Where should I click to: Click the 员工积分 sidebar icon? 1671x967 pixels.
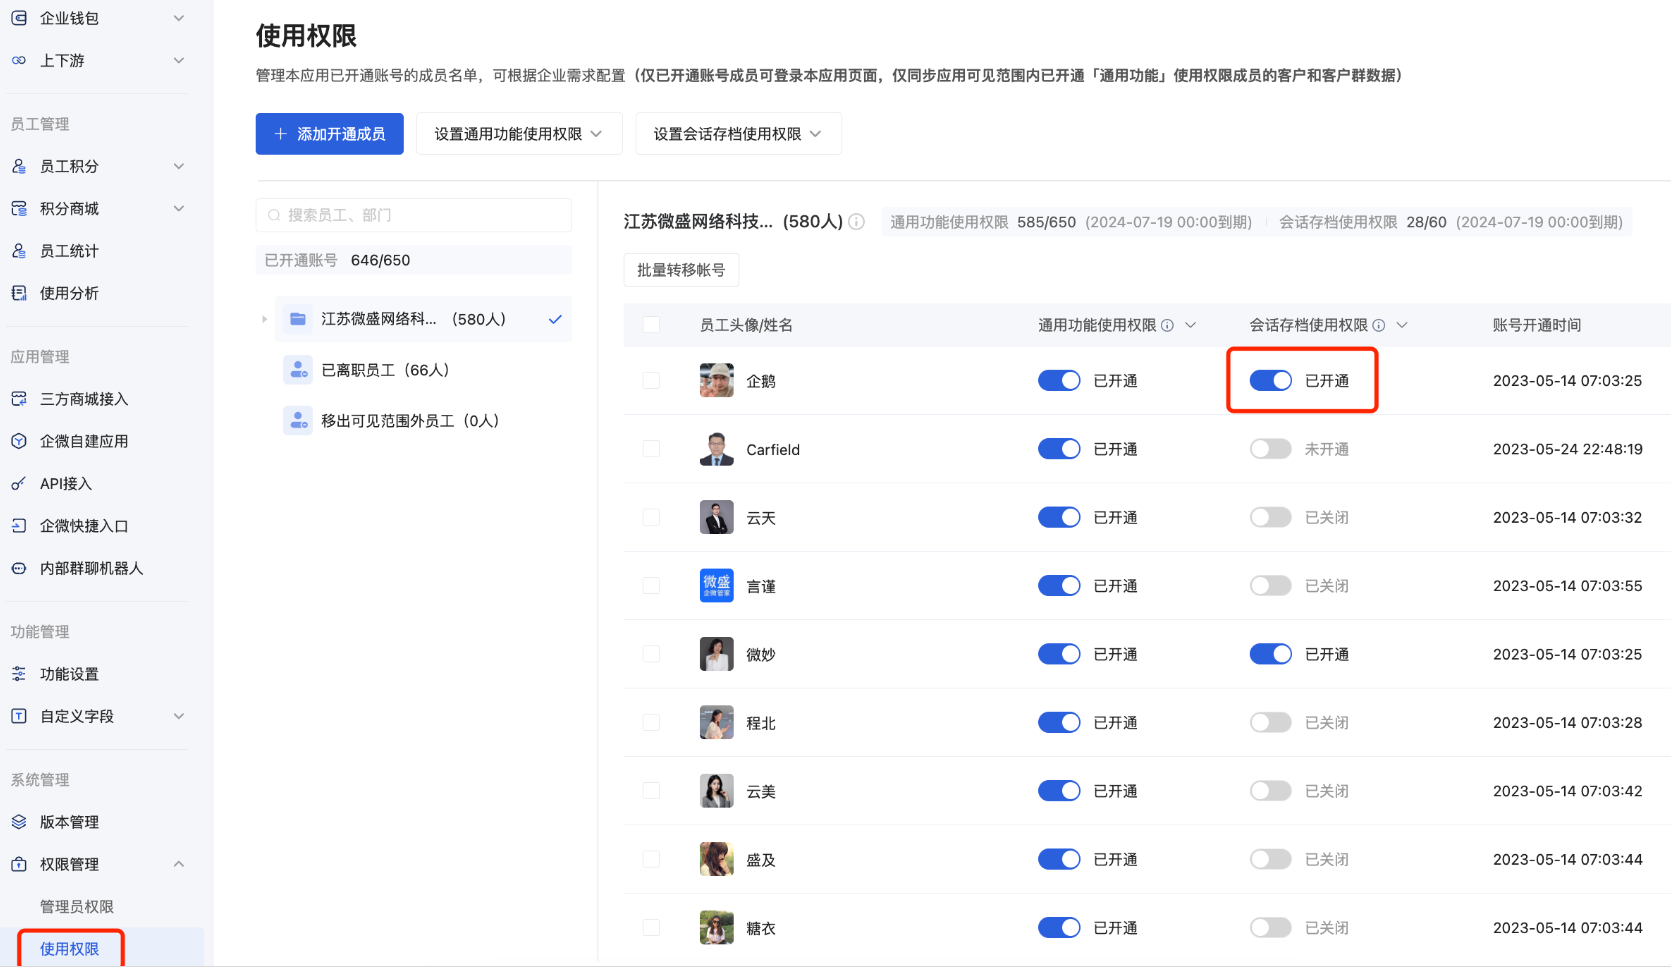click(19, 166)
